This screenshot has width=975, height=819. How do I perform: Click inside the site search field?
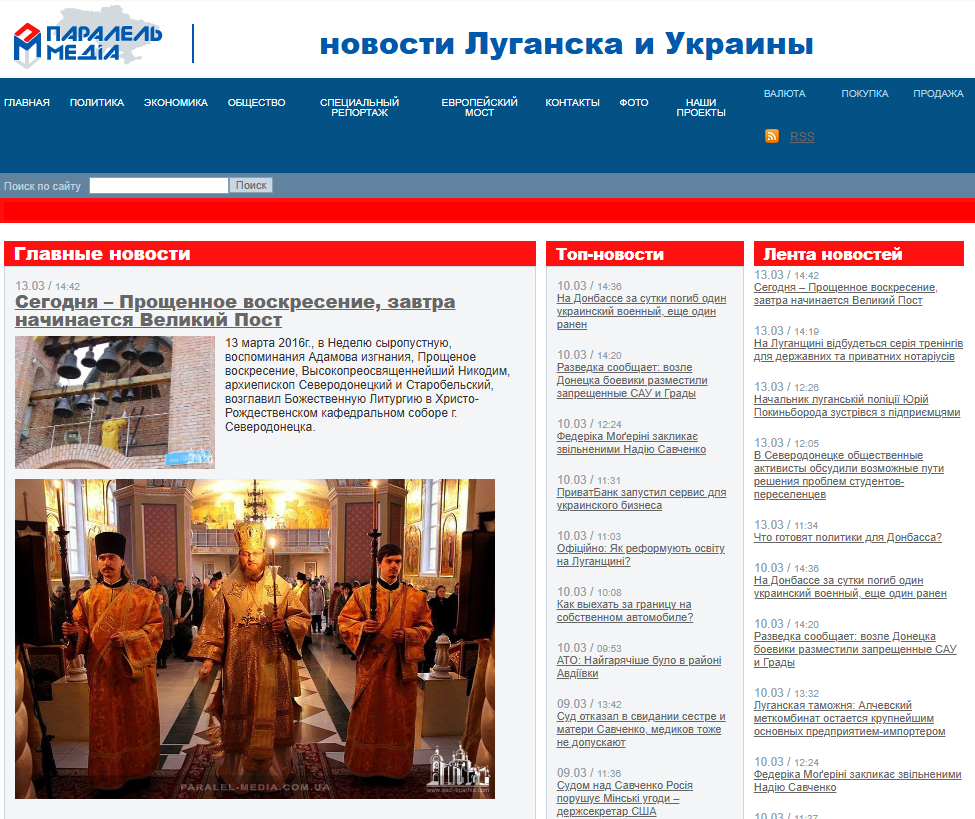point(158,185)
